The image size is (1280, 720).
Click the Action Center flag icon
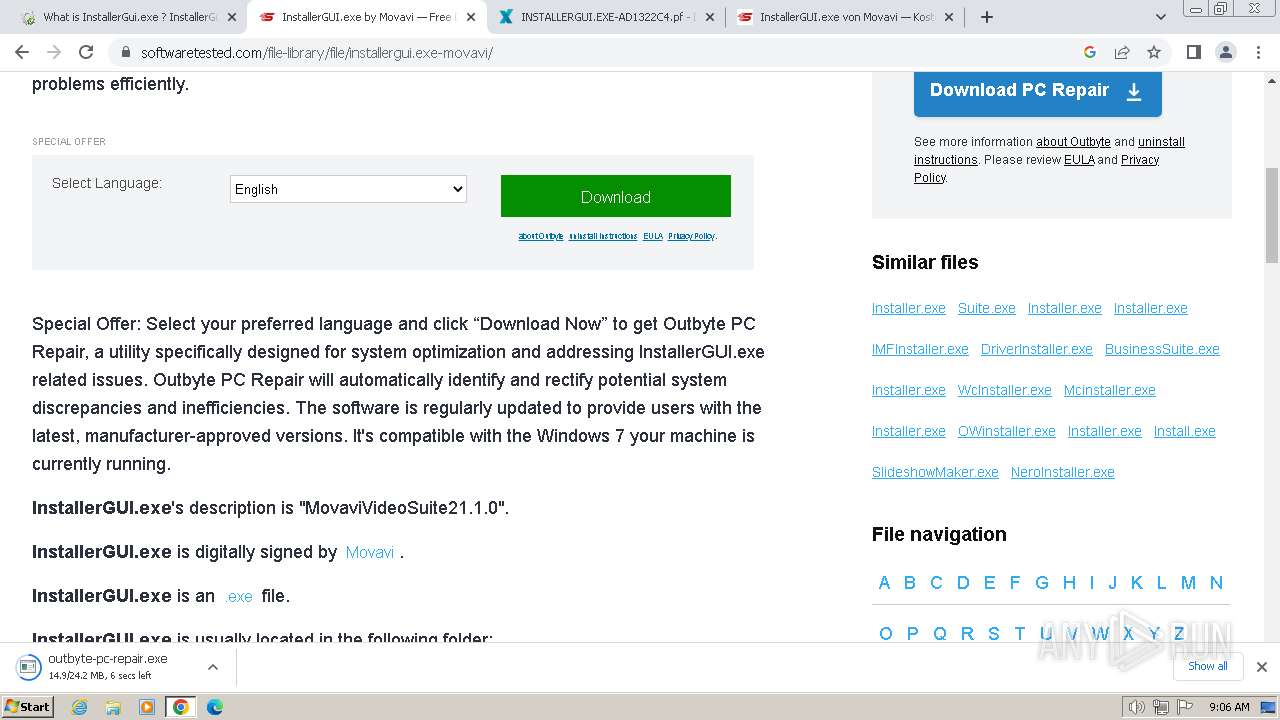pos(1184,707)
